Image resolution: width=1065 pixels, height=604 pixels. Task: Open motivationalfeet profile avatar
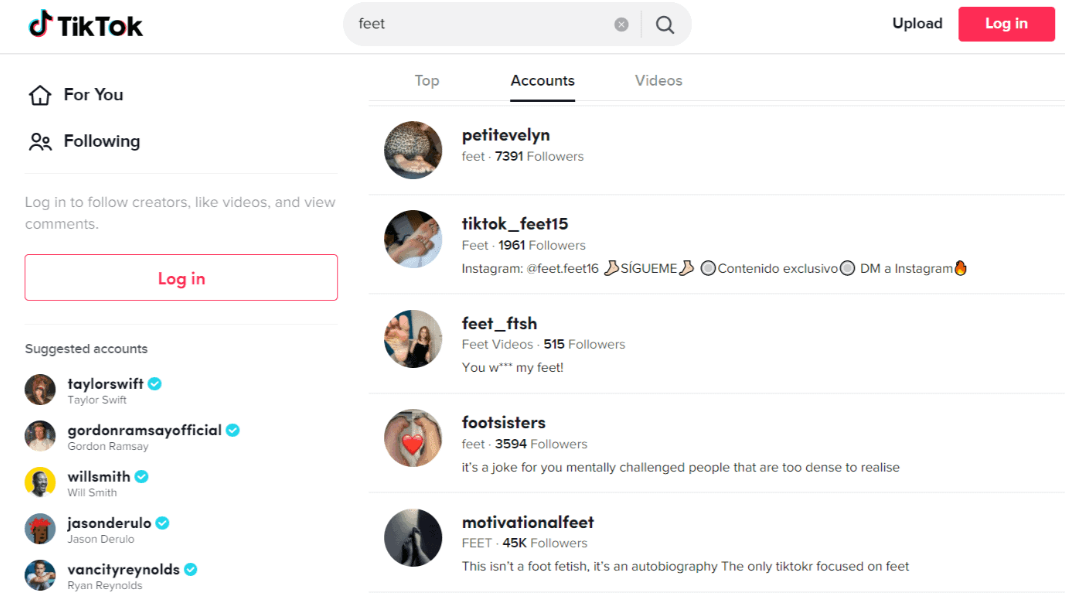pos(413,537)
